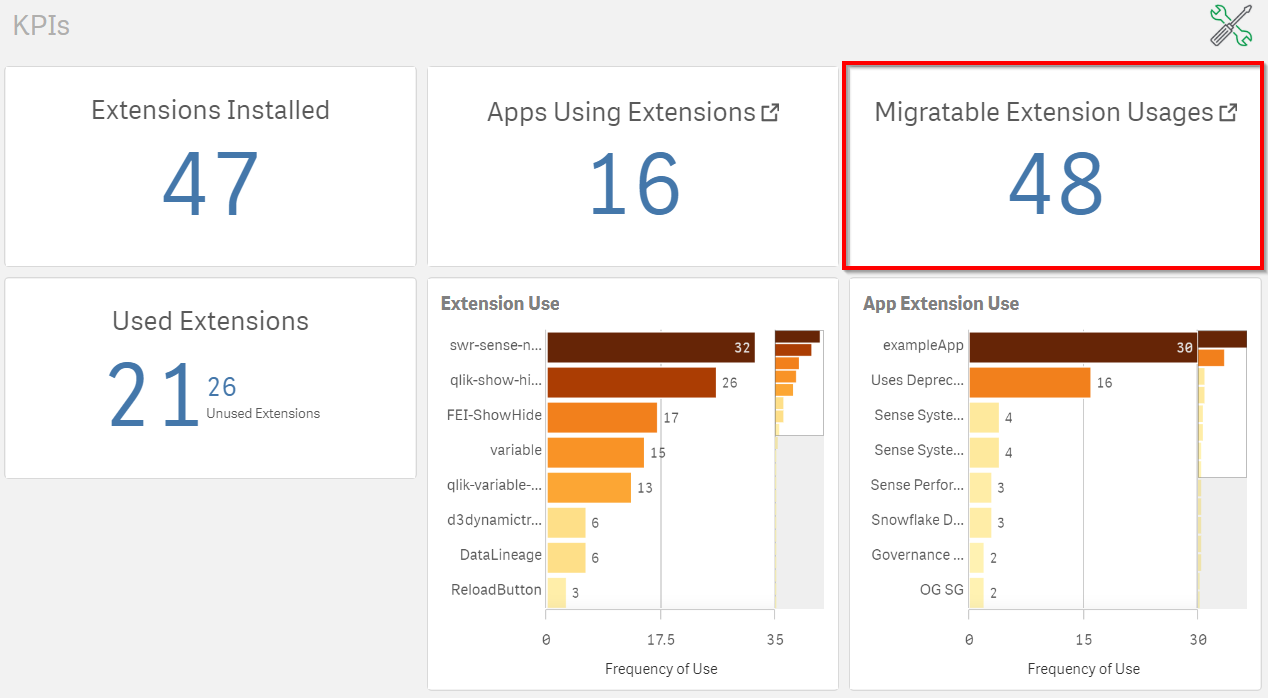Select the swr-sense-n... bar in Extension Use
The height and width of the screenshot is (698, 1268).
click(x=650, y=347)
